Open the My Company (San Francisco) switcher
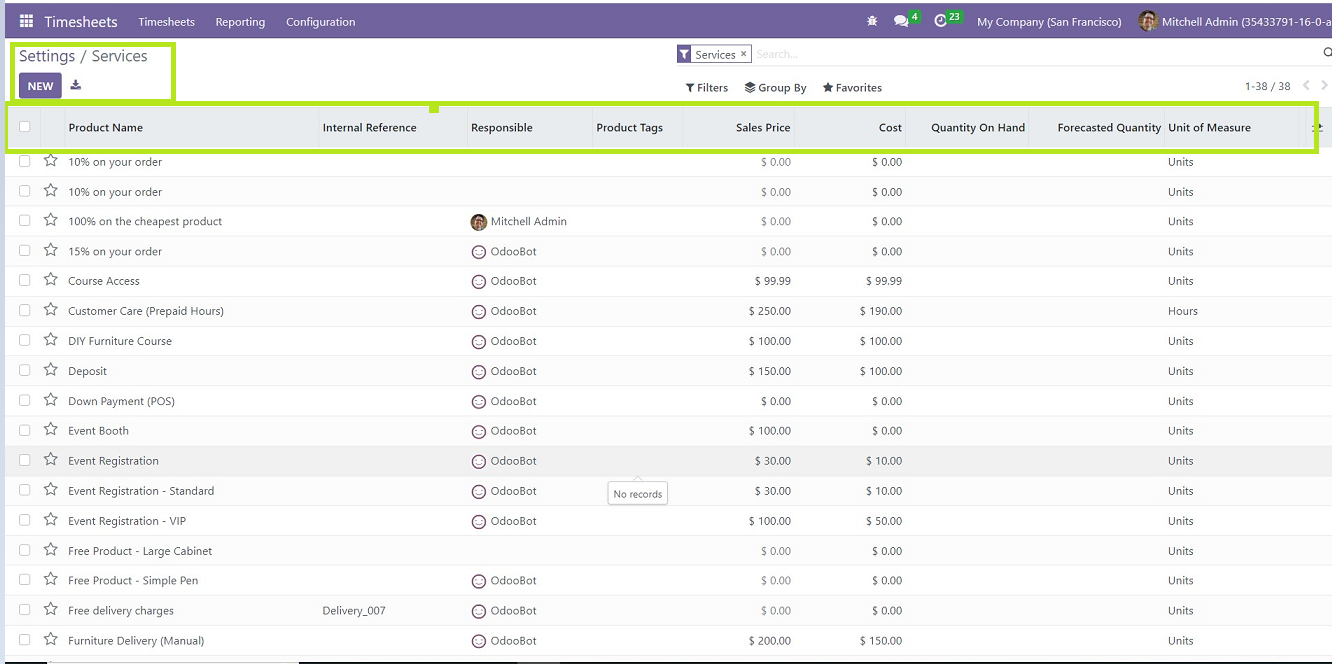This screenshot has width=1332, height=664. coord(1049,21)
